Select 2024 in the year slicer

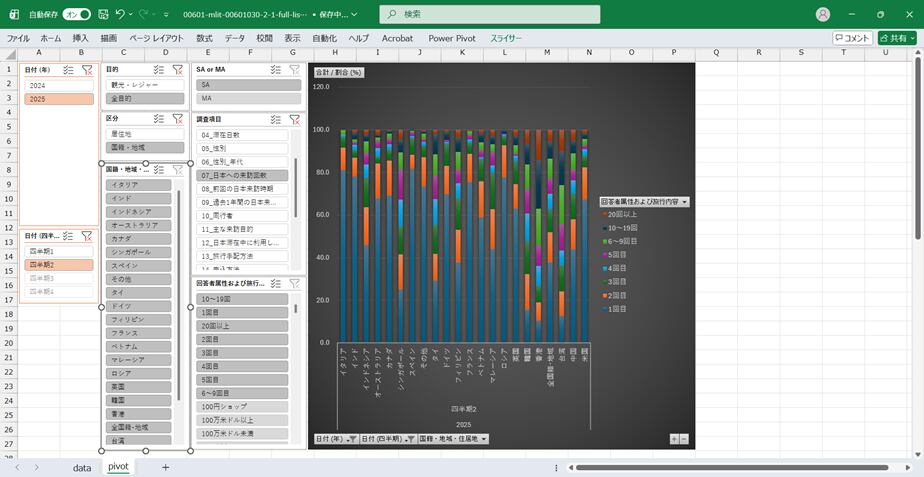coord(59,85)
